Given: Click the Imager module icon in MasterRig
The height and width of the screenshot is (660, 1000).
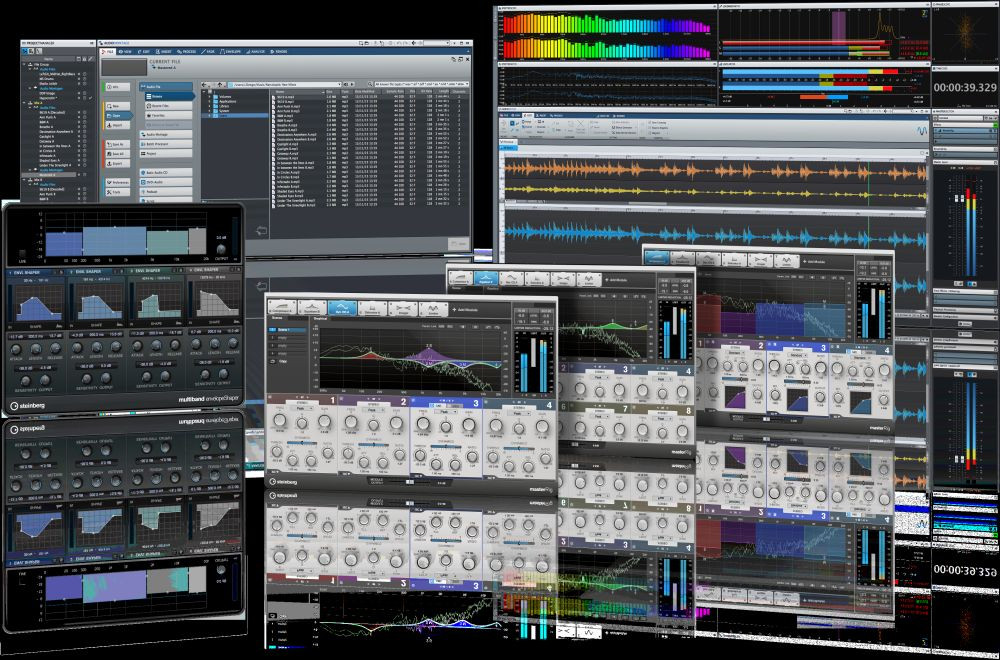Looking at the screenshot, I should pyautogui.click(x=402, y=308).
